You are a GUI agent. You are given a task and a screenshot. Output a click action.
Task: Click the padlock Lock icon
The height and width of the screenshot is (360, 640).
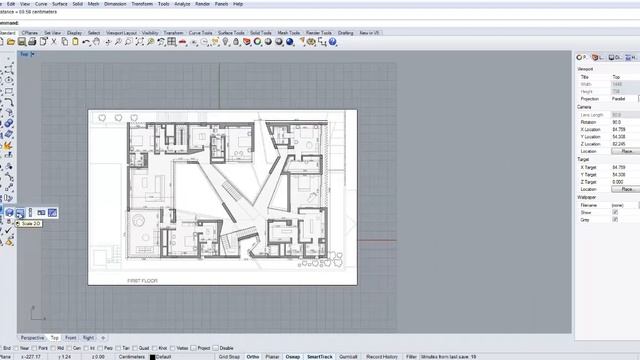point(236,42)
